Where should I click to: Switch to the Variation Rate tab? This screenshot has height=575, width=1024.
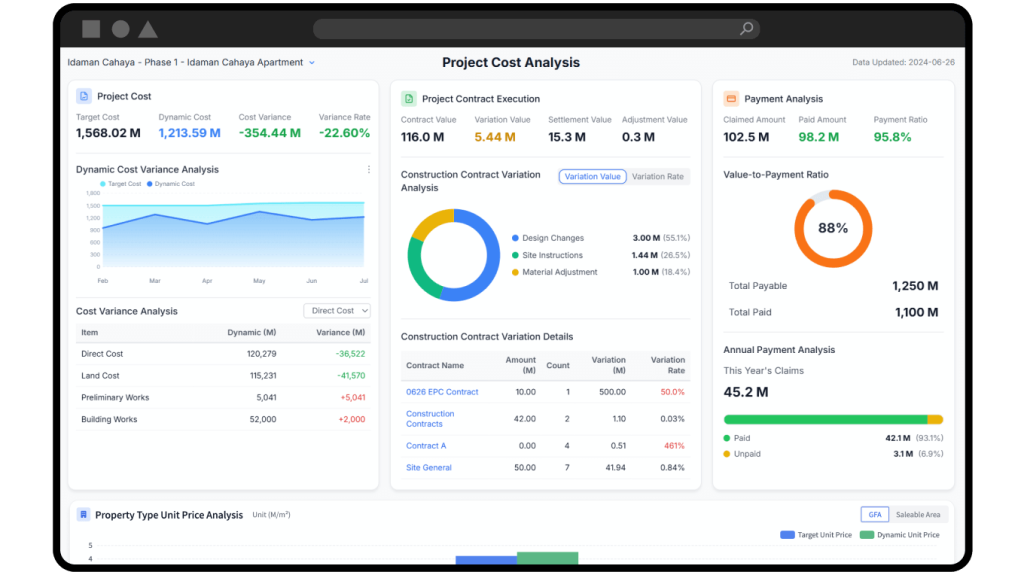[x=658, y=177]
